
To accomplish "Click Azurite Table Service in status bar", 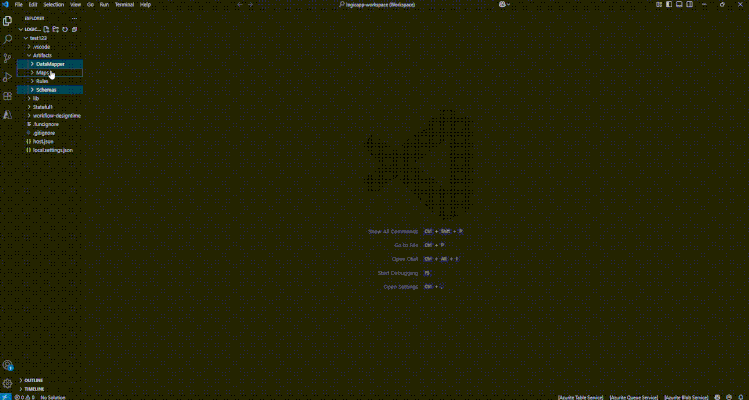I will click(x=580, y=397).
